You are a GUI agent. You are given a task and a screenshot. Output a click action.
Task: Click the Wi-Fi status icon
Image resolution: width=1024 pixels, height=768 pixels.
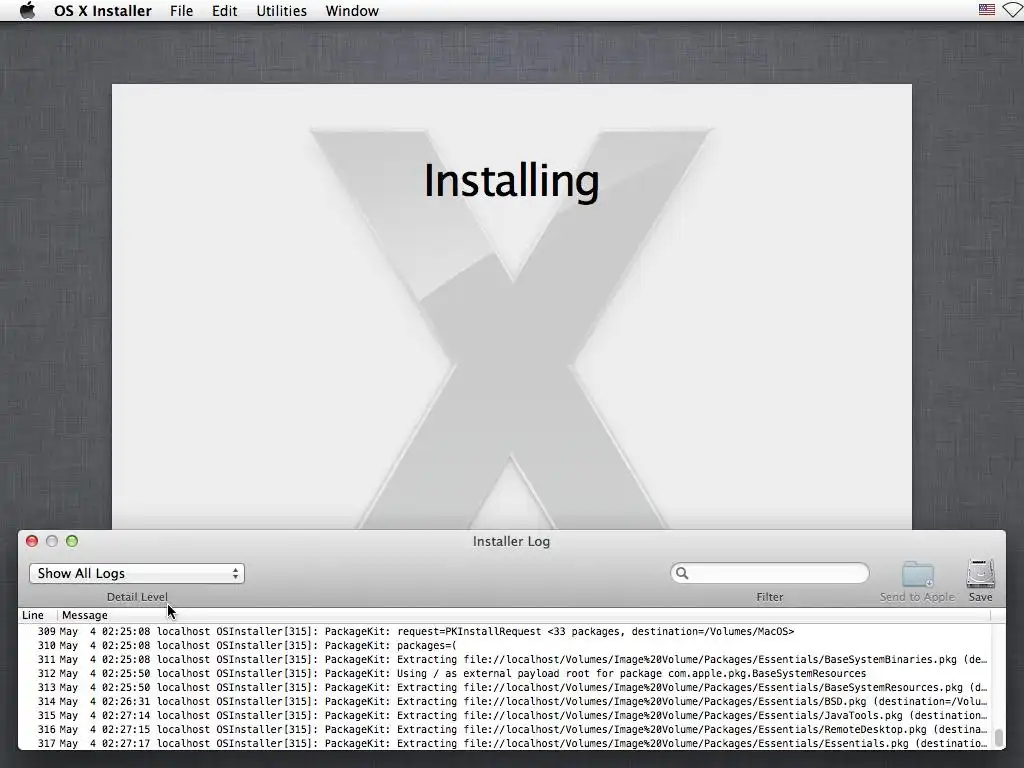(x=1013, y=10)
